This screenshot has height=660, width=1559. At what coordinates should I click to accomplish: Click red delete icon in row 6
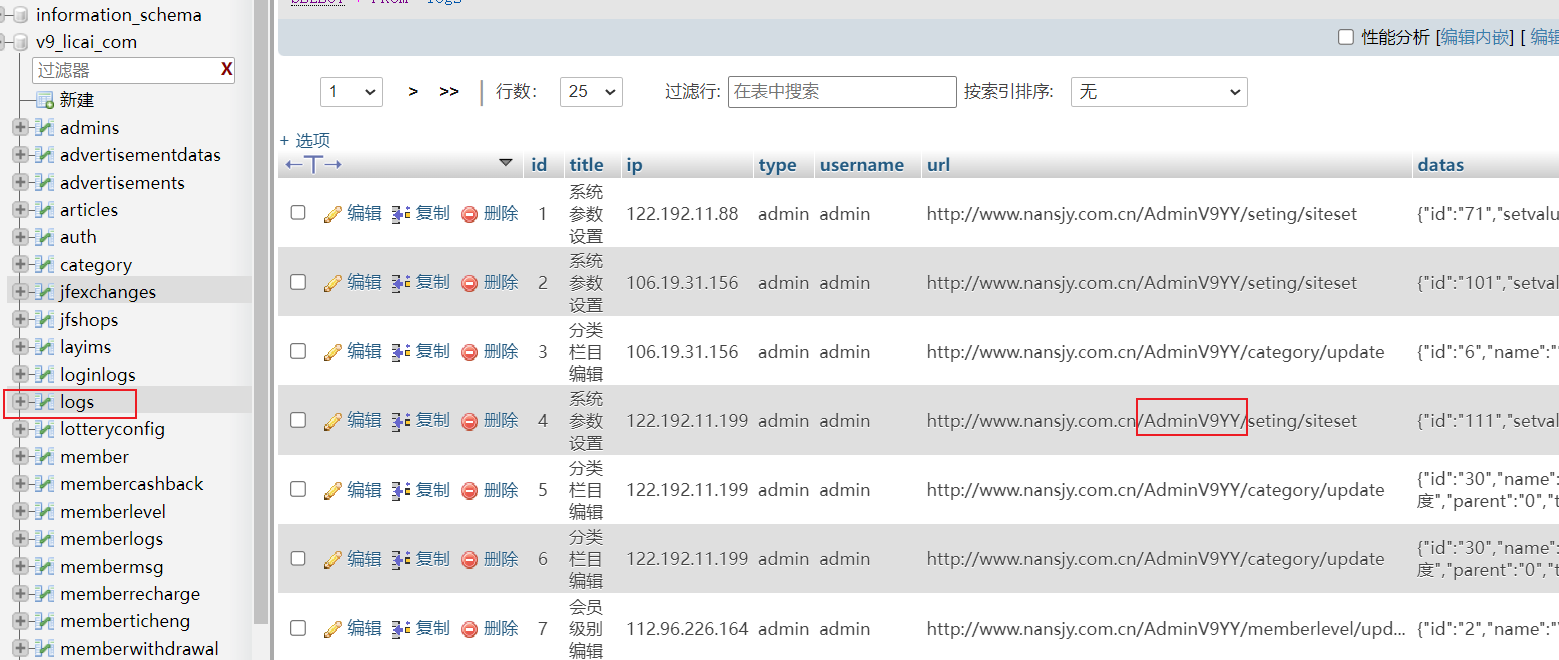point(470,559)
